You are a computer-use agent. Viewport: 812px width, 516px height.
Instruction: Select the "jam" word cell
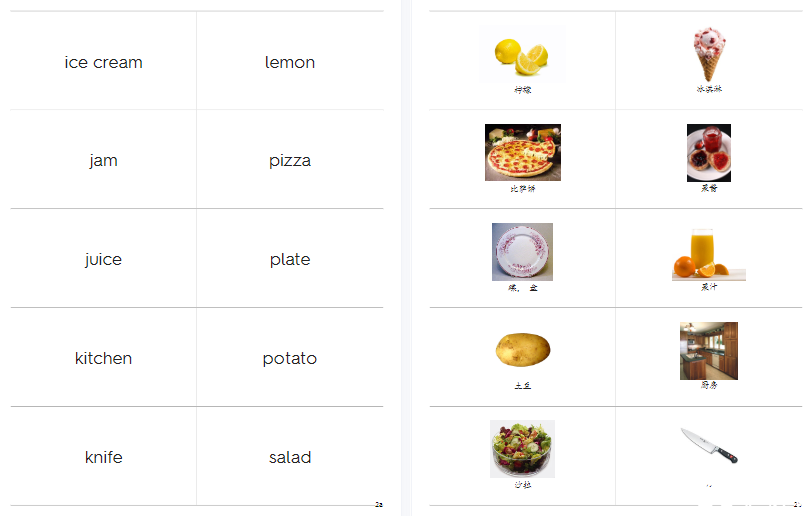104,159
